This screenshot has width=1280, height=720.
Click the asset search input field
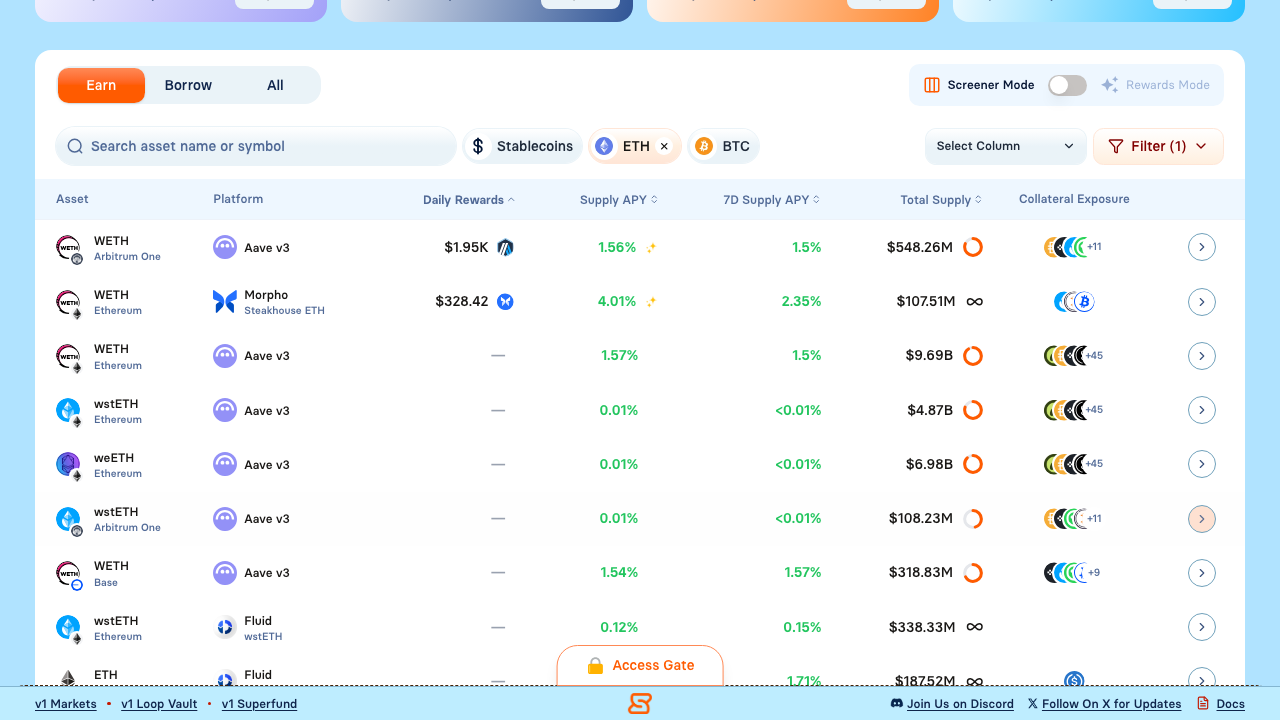tap(256, 146)
